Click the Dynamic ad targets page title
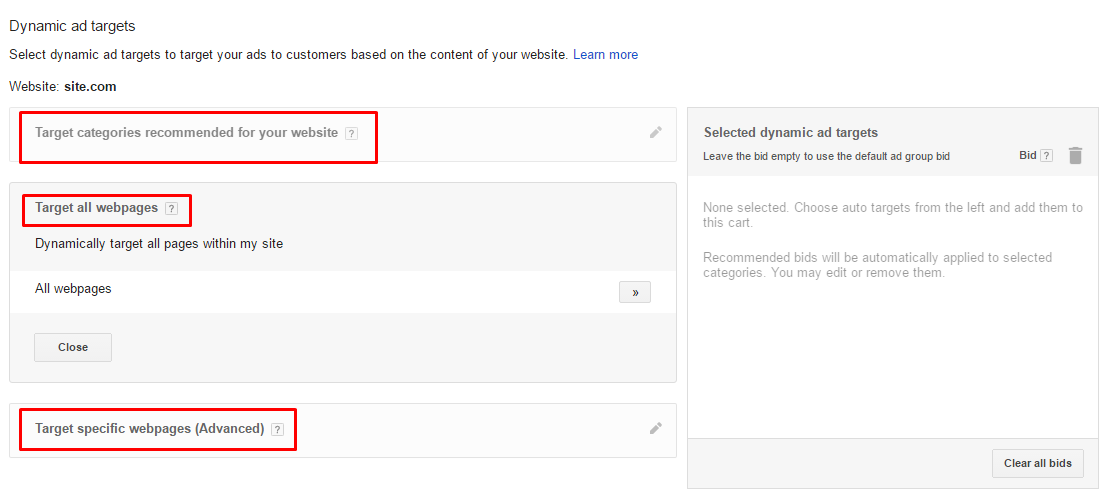Image resolution: width=1105 pixels, height=499 pixels. click(x=72, y=26)
